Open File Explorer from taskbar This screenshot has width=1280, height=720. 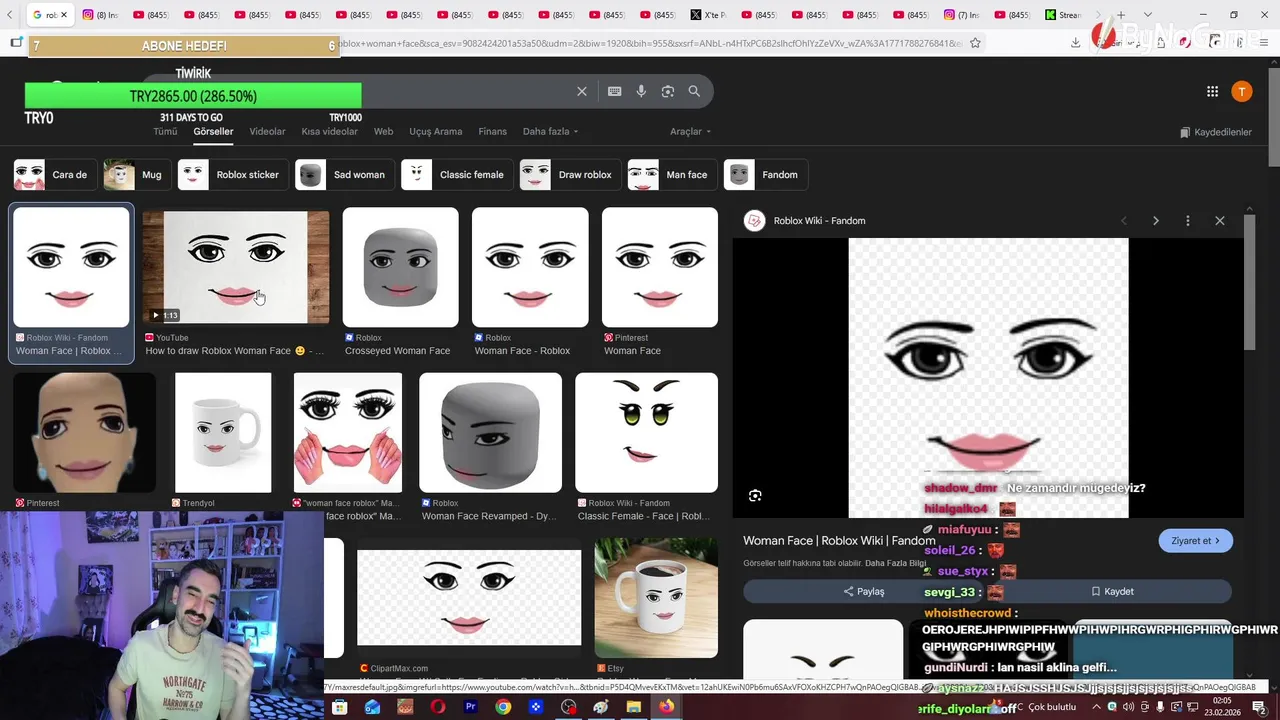634,707
